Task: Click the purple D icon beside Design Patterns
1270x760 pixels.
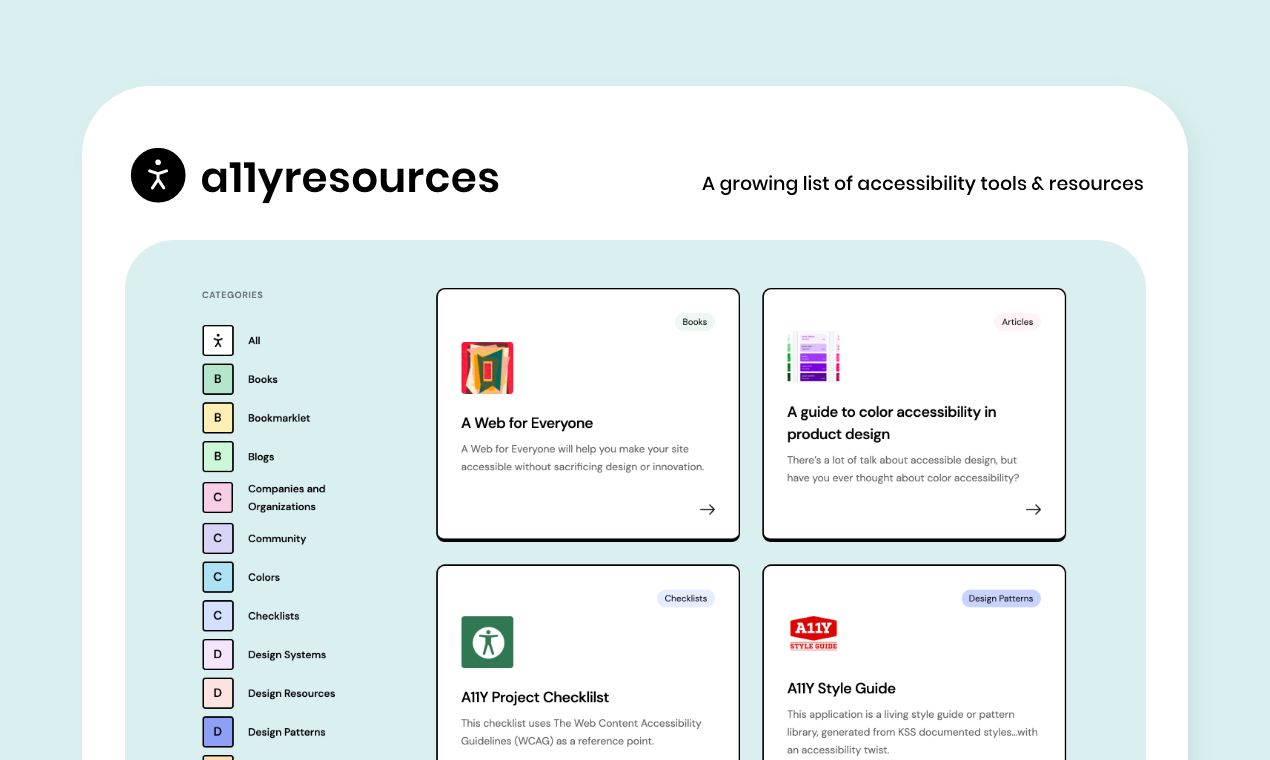Action: click(218, 732)
